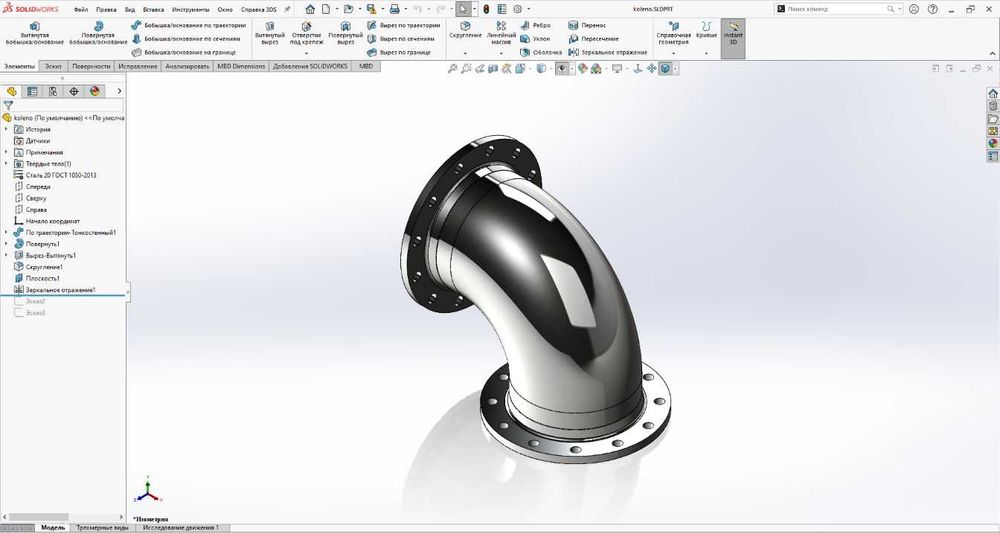Select Вытянутый вырез tool

(270, 34)
